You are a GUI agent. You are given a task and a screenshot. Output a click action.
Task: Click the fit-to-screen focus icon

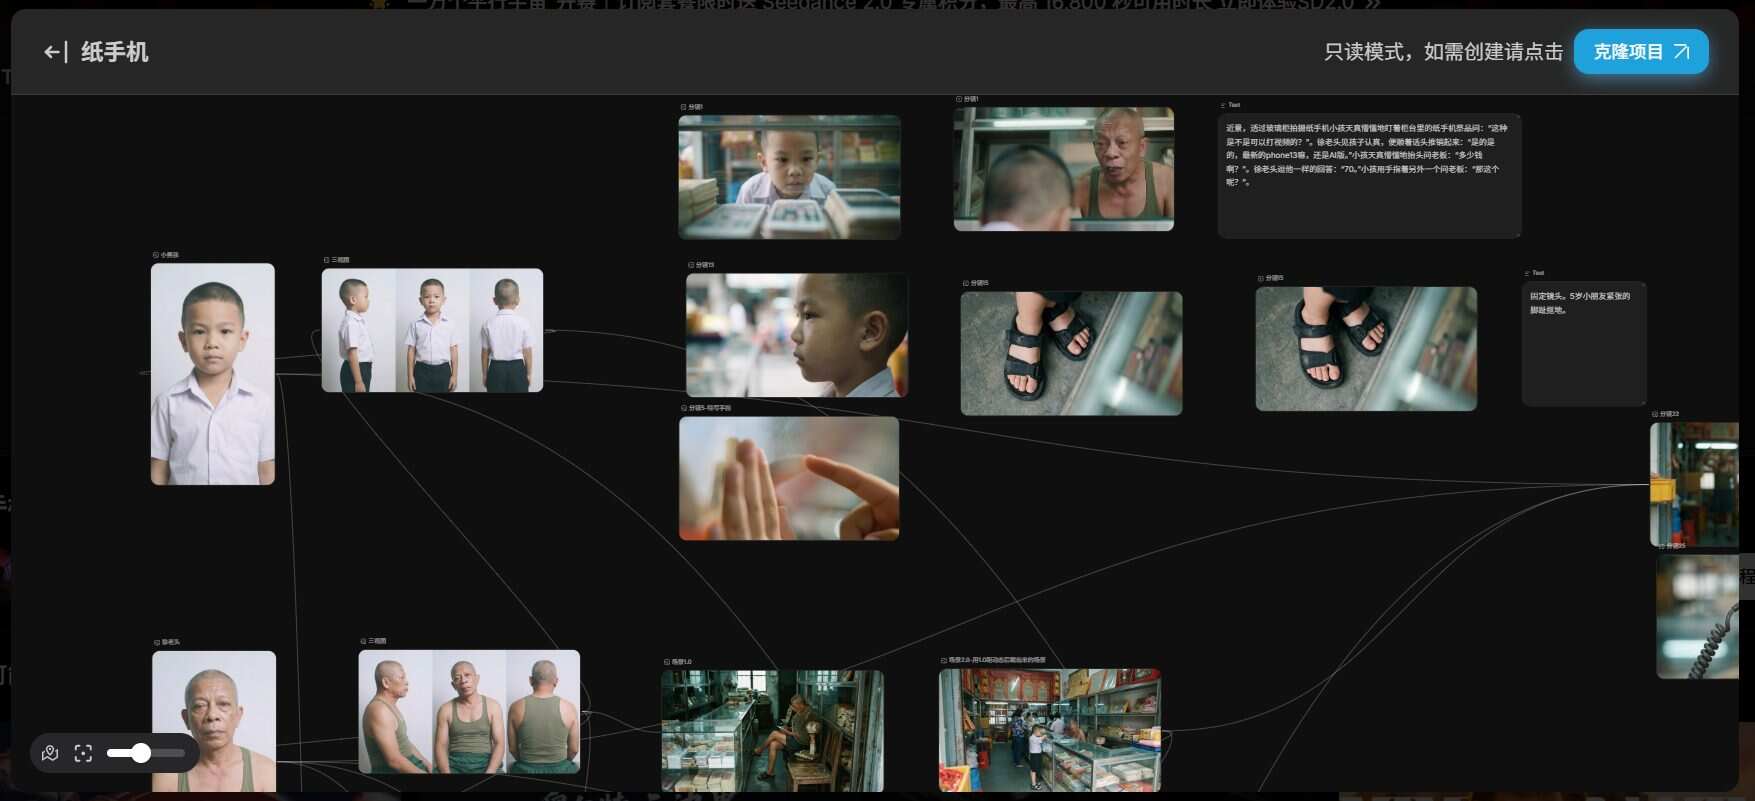[83, 753]
